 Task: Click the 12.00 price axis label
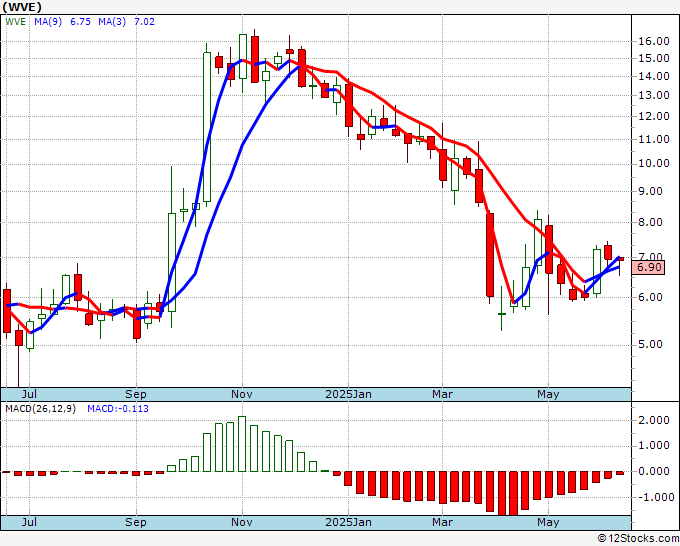(x=654, y=116)
